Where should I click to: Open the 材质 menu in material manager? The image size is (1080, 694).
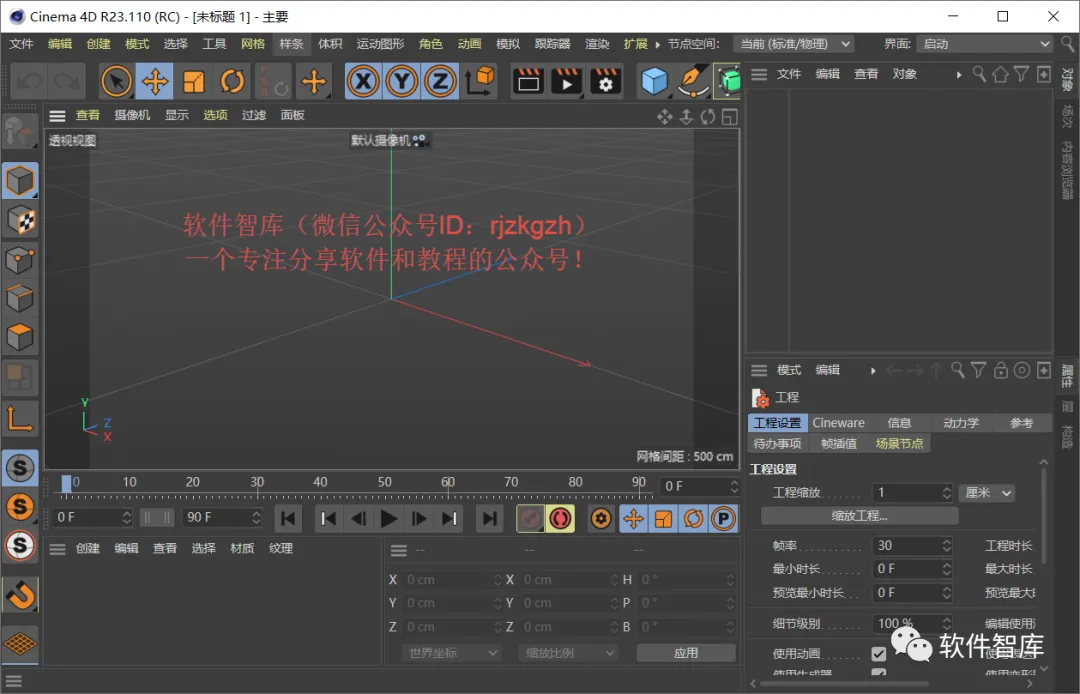click(x=242, y=549)
